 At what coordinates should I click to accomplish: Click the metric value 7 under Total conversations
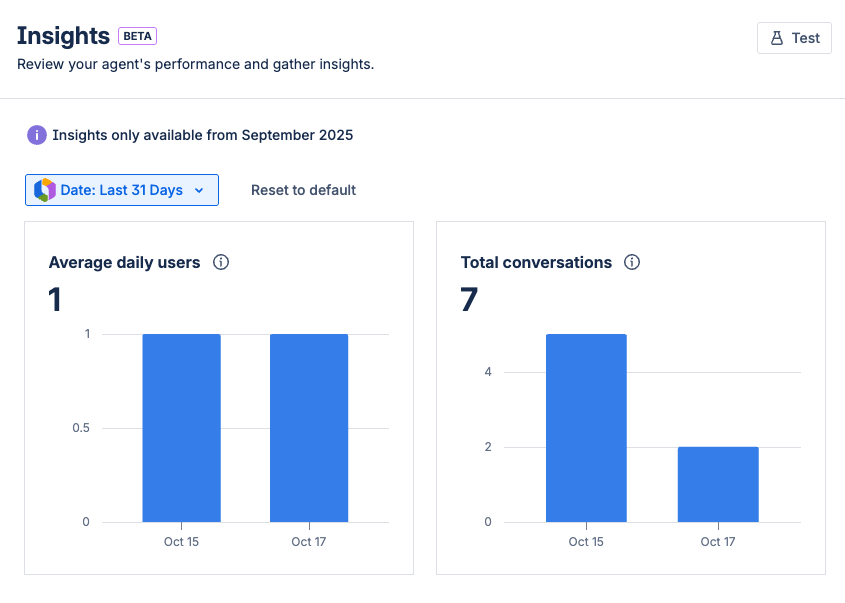468,299
